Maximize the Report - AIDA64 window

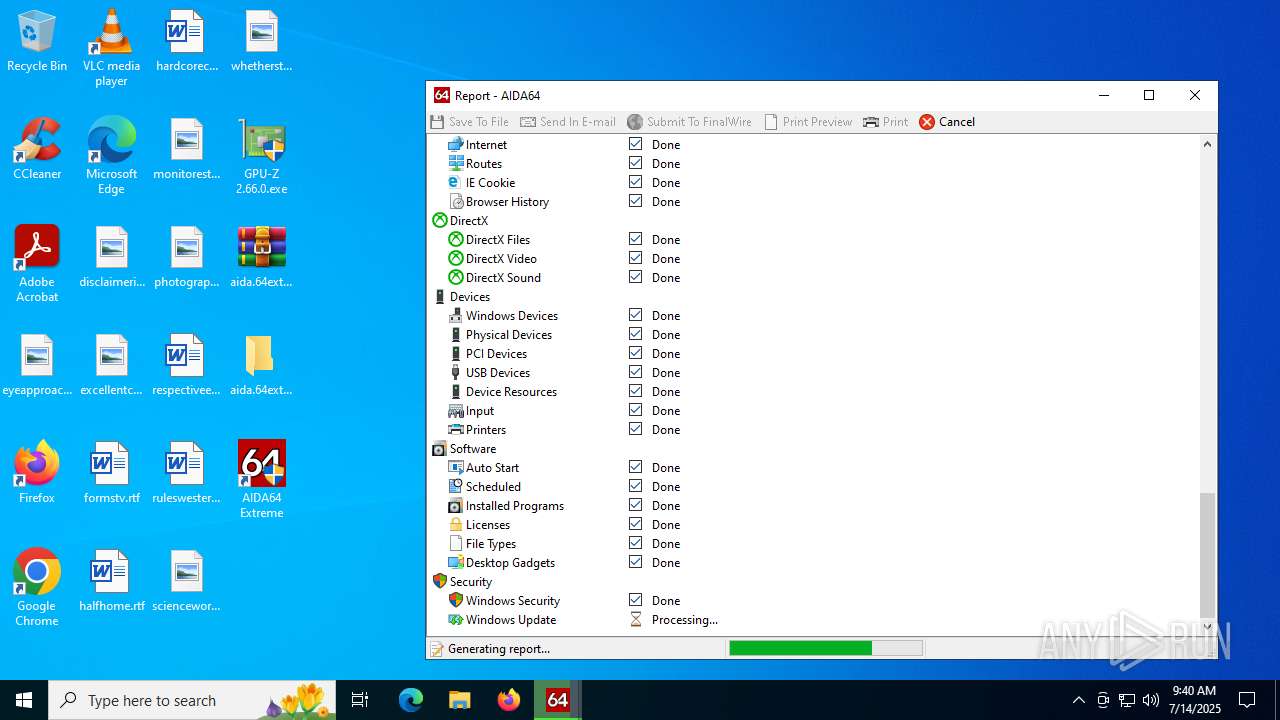coord(1149,95)
